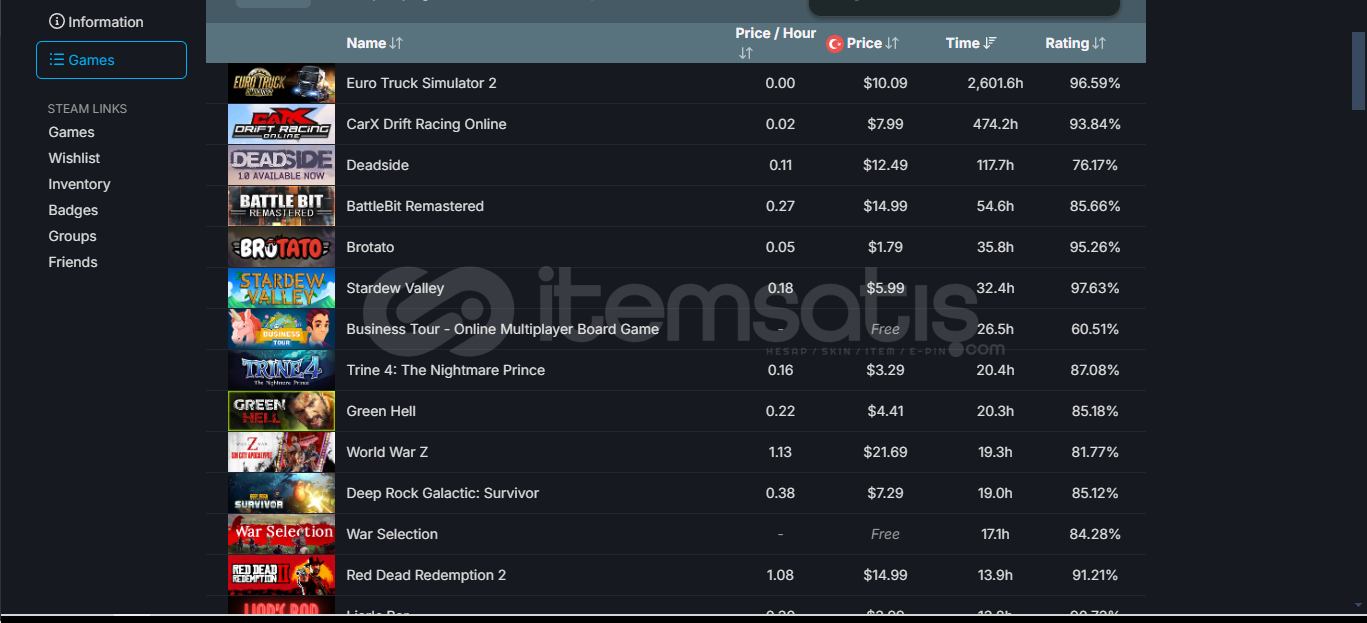Open the Deadside game thumbnail
The height and width of the screenshot is (623, 1367).
(x=281, y=165)
